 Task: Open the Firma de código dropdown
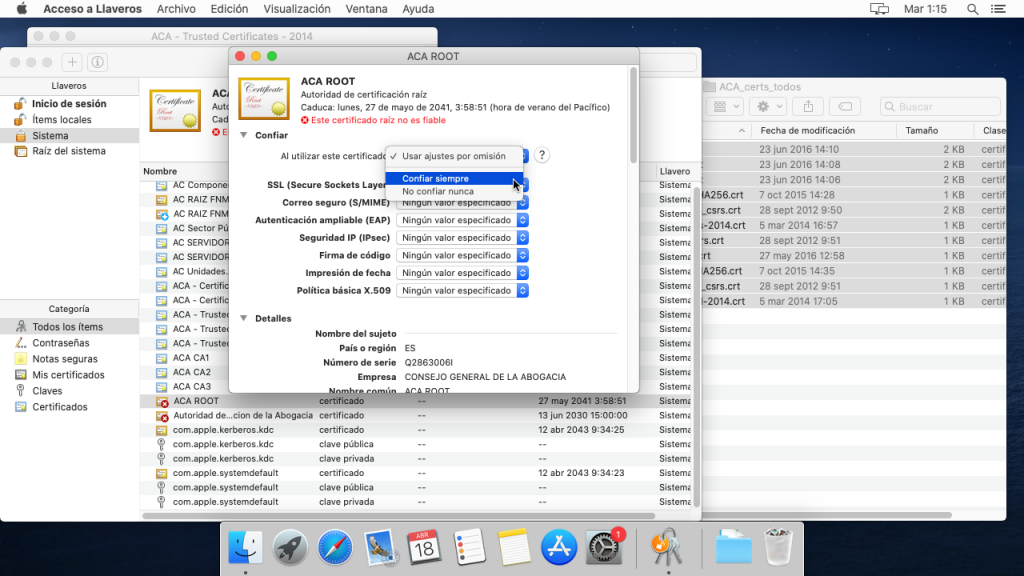462,255
